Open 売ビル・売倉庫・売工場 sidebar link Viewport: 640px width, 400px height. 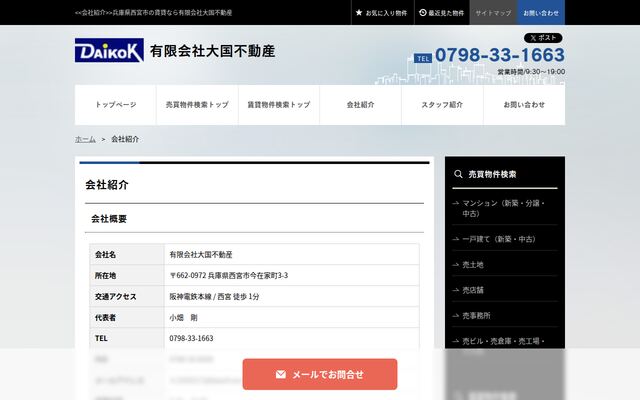pos(504,341)
